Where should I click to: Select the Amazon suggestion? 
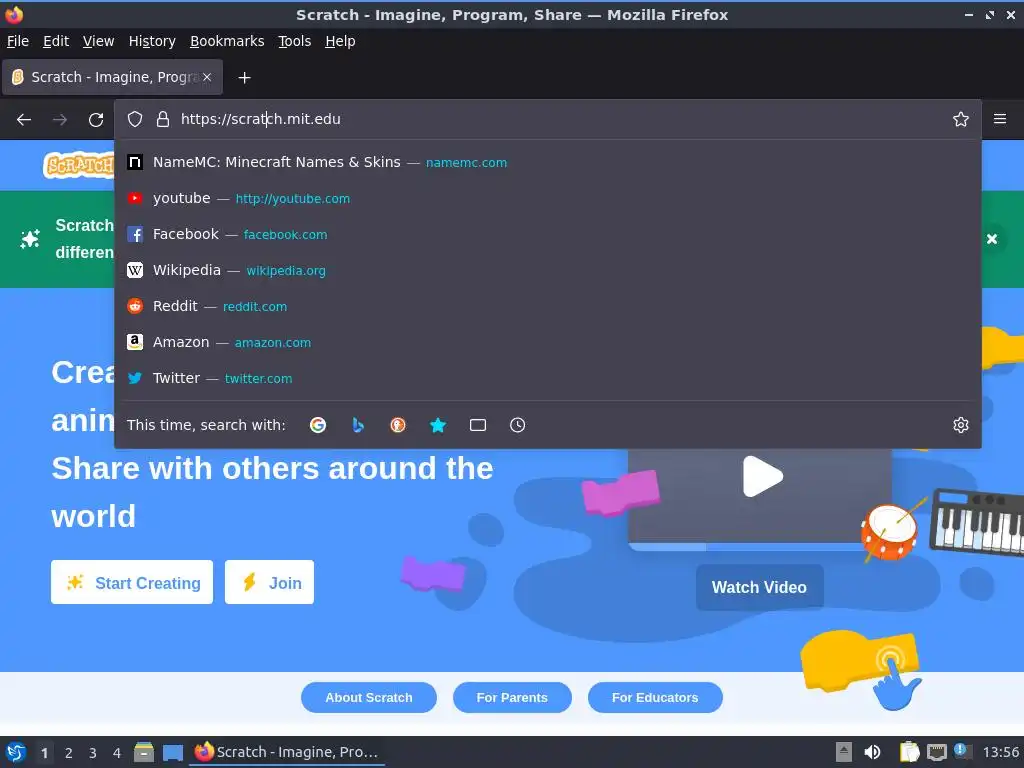[548, 342]
